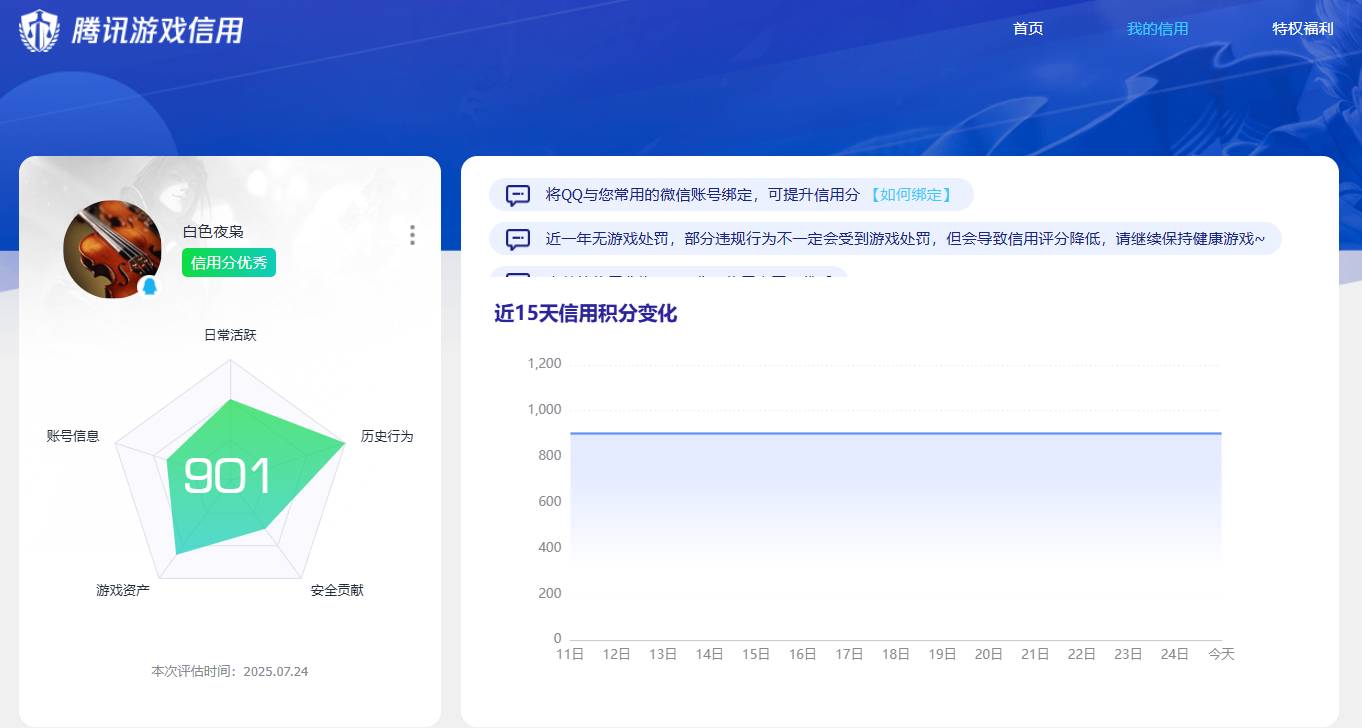Click the speech bubble icon beside the QQ binding tip
Screen dimensions: 1362x728
click(516, 194)
